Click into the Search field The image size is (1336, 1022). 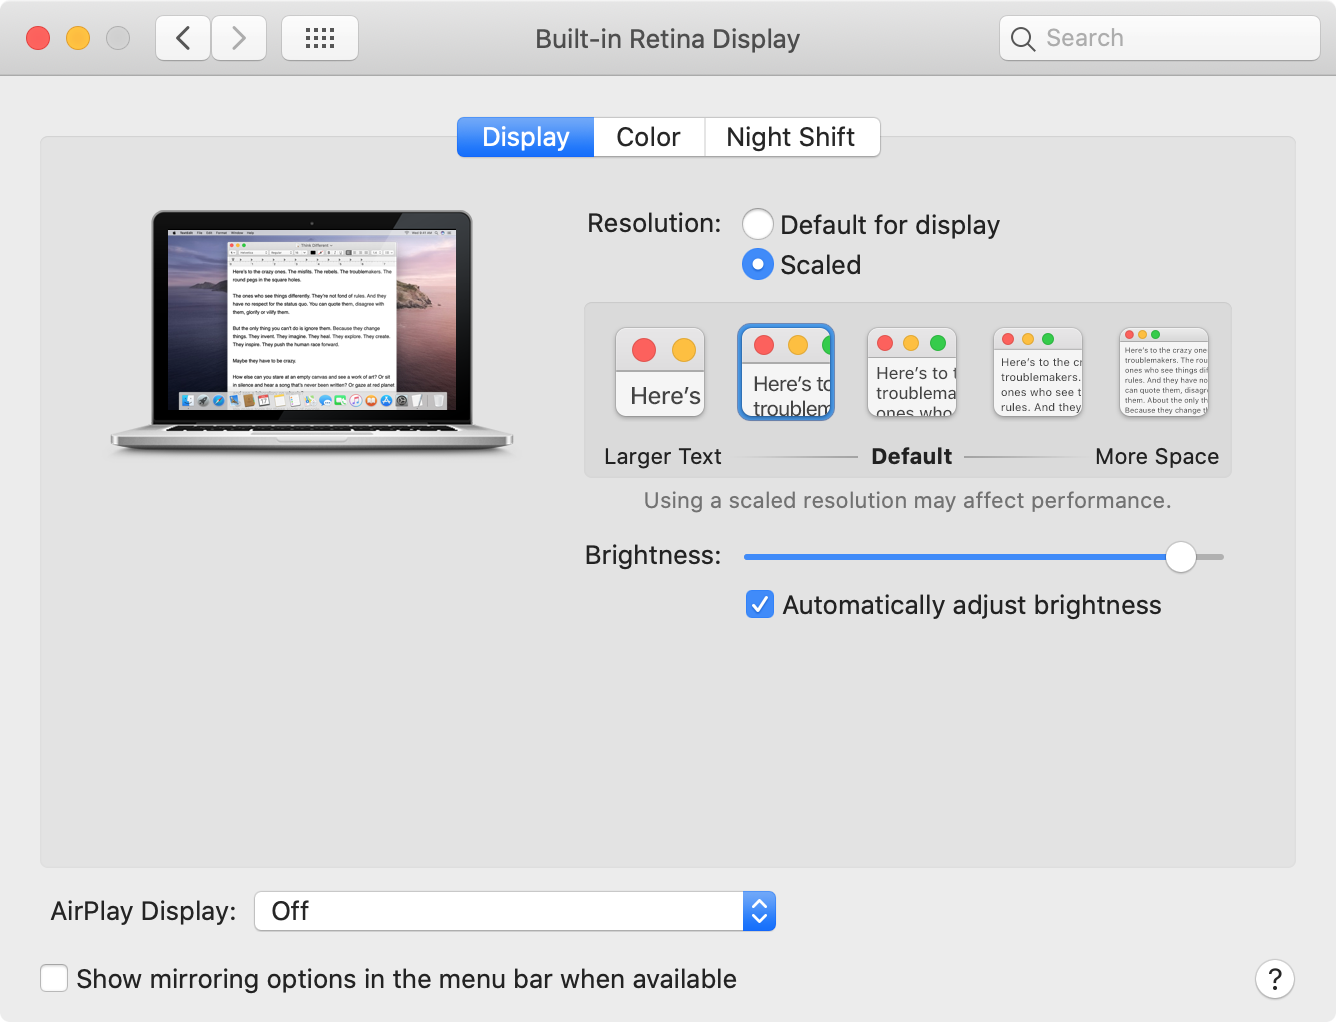click(x=1160, y=39)
